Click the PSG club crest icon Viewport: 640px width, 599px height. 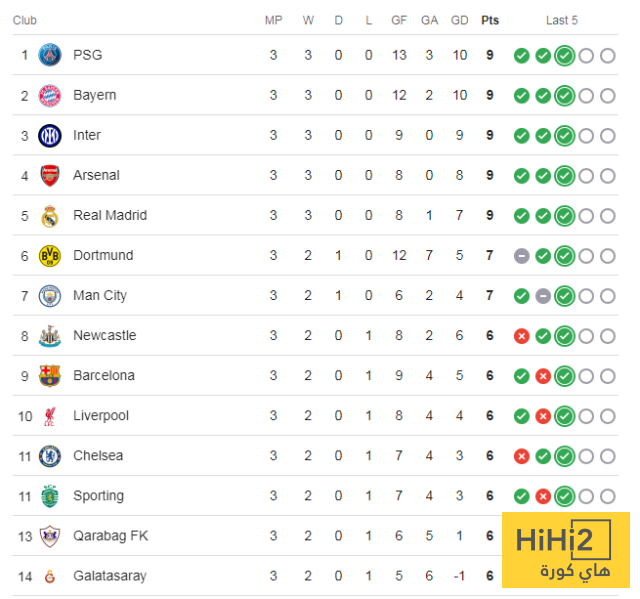point(49,55)
